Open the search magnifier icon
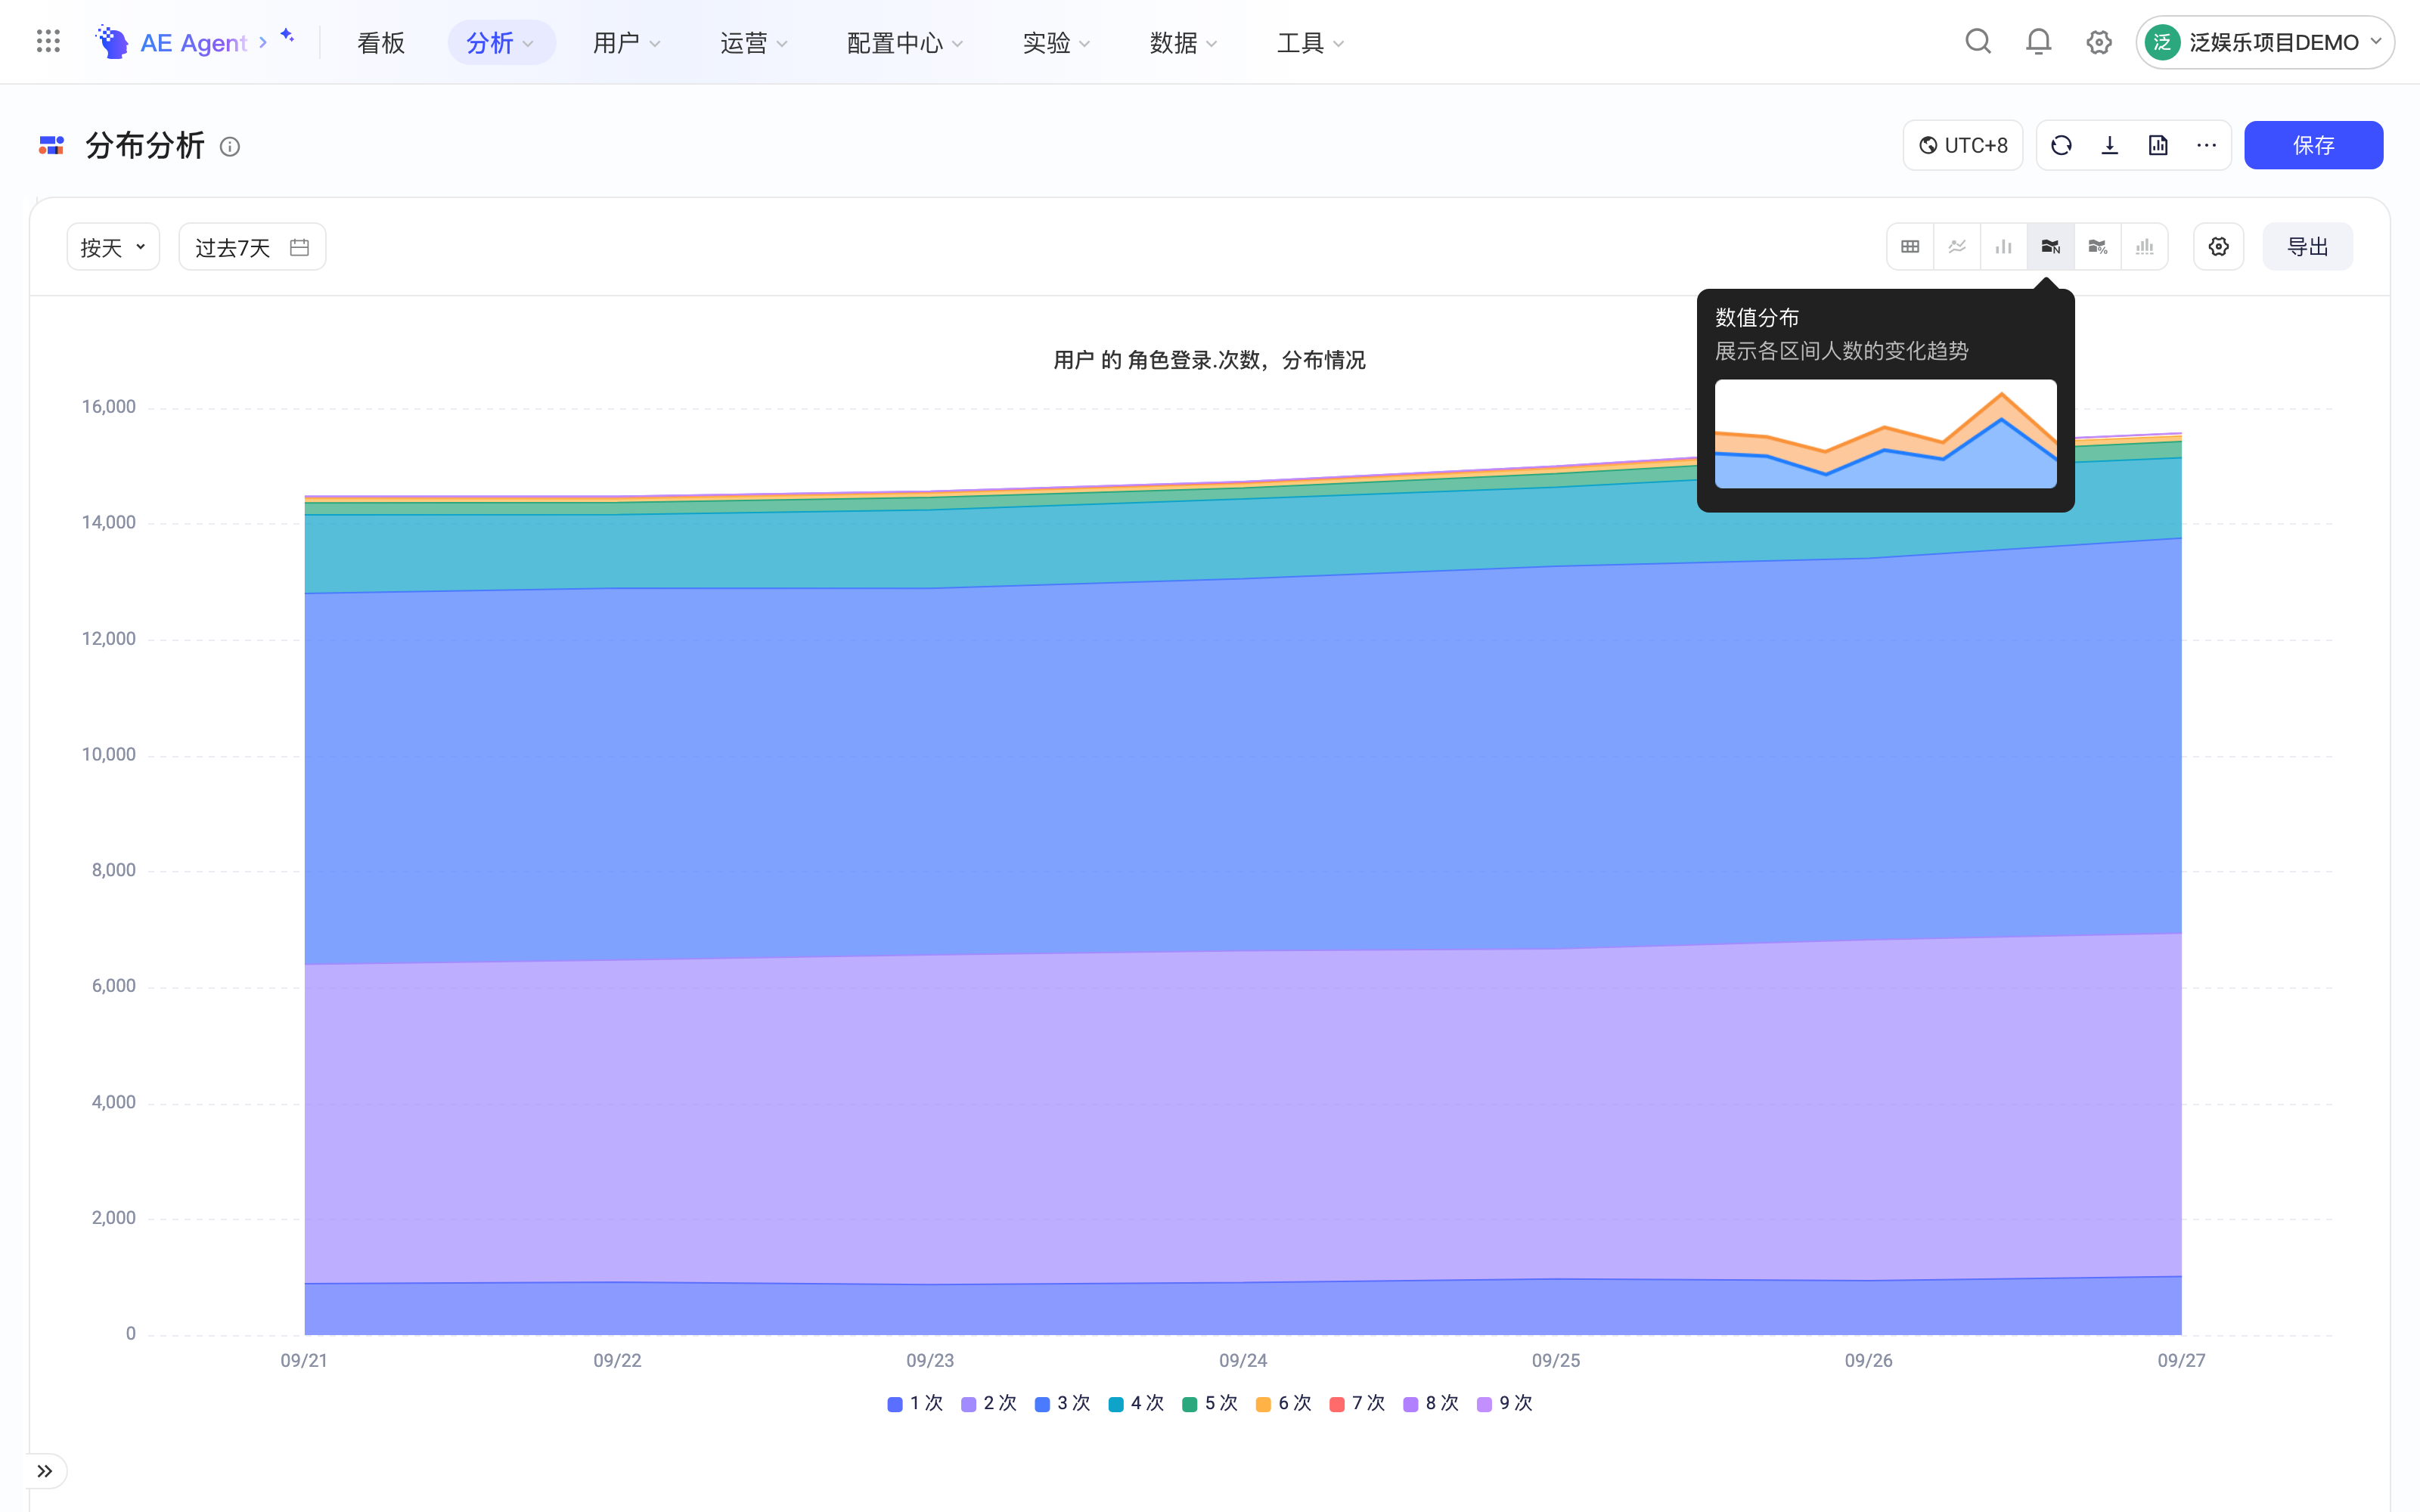 [x=1978, y=41]
